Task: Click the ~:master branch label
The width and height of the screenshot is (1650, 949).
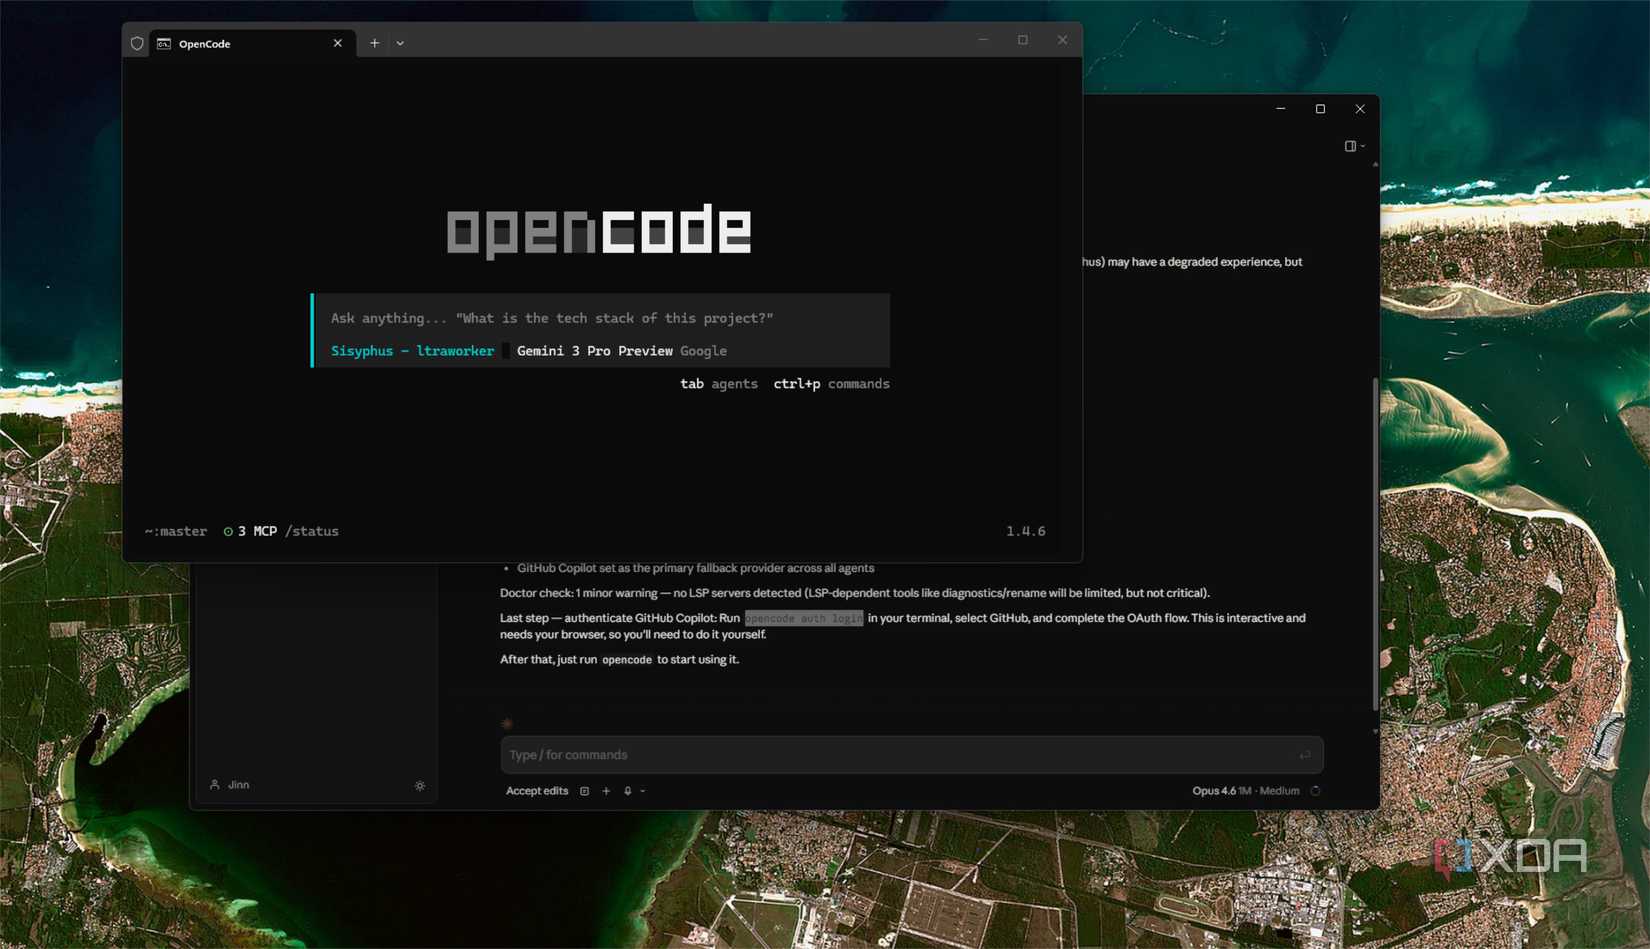Action: pyautogui.click(x=176, y=531)
